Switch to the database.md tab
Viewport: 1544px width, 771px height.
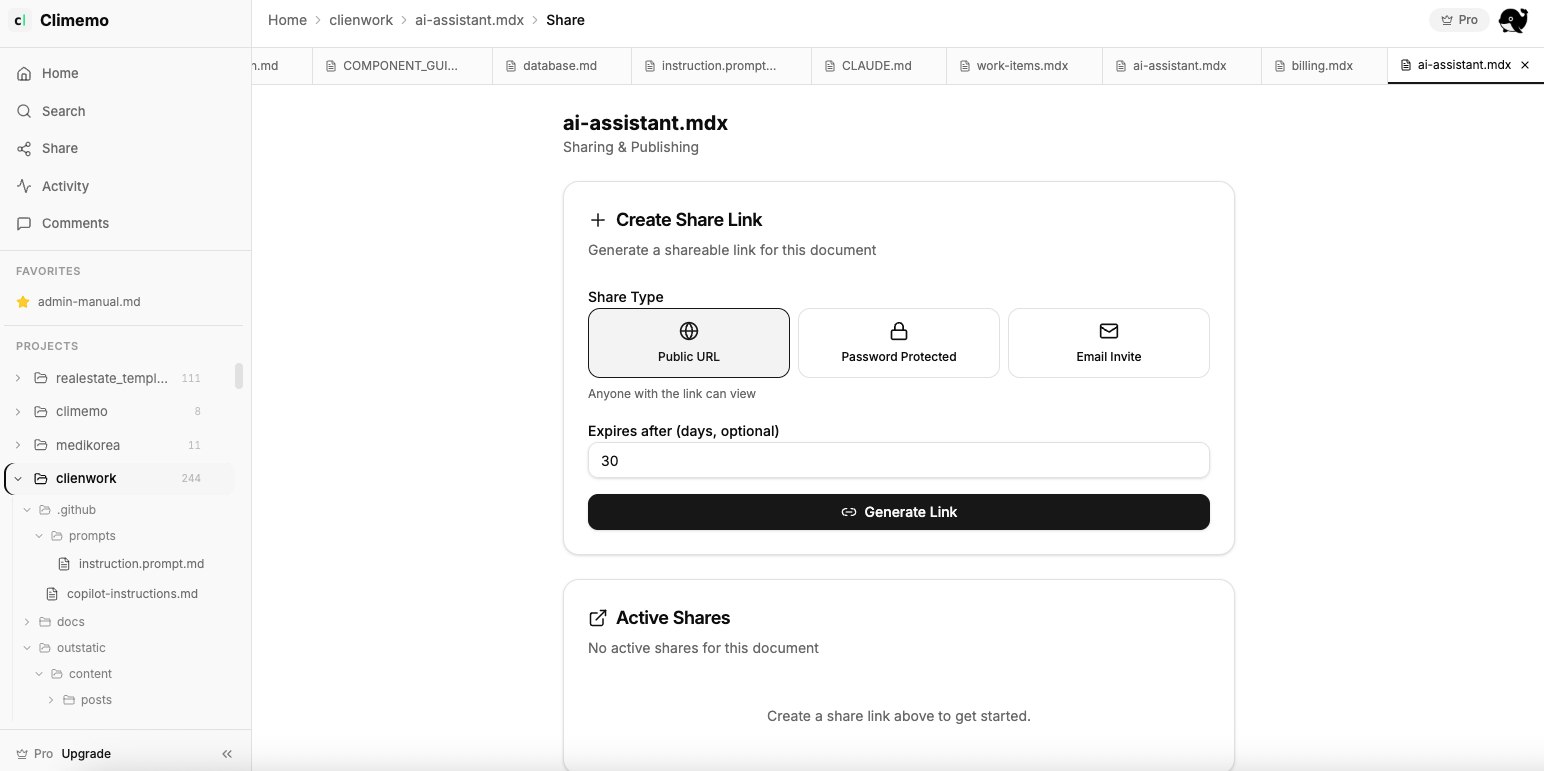(559, 66)
